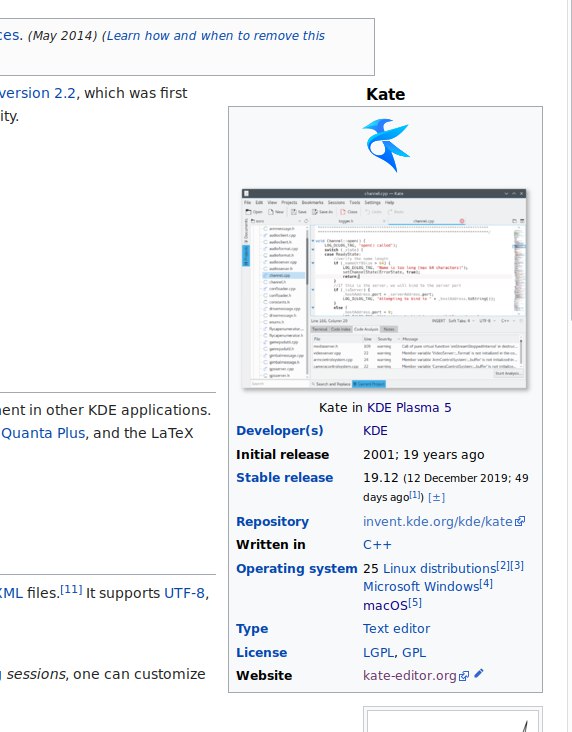Open the GPL license link
This screenshot has width=572, height=732.
point(414,653)
